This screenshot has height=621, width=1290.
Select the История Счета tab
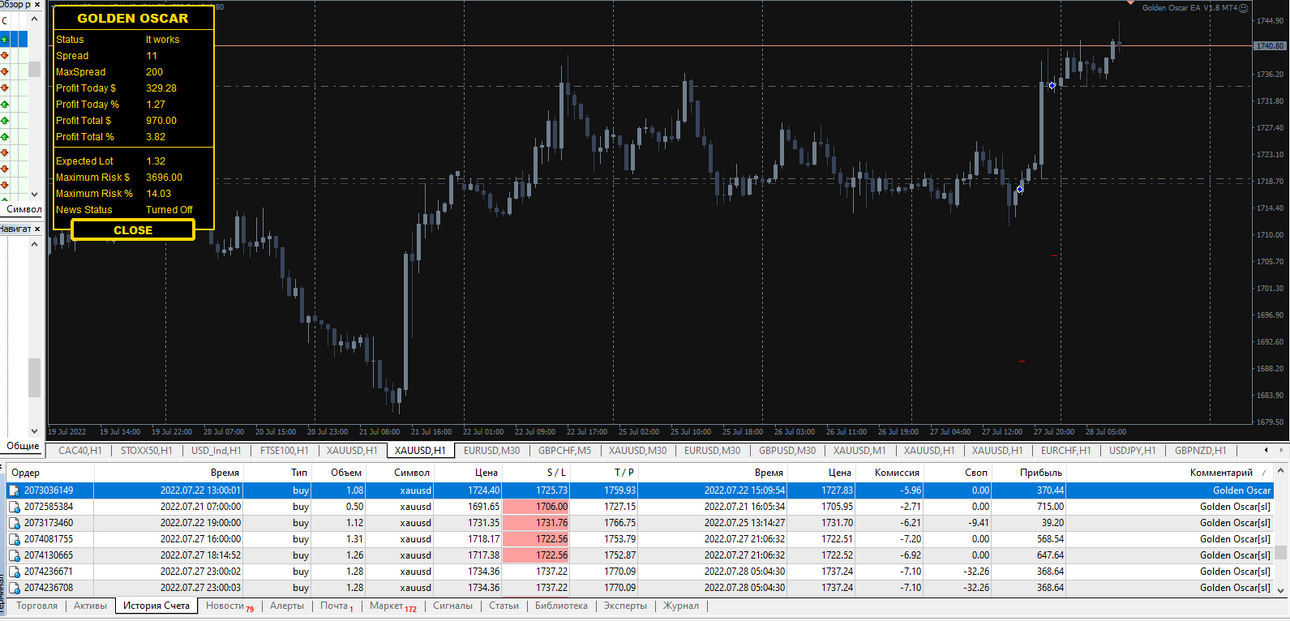(x=156, y=606)
